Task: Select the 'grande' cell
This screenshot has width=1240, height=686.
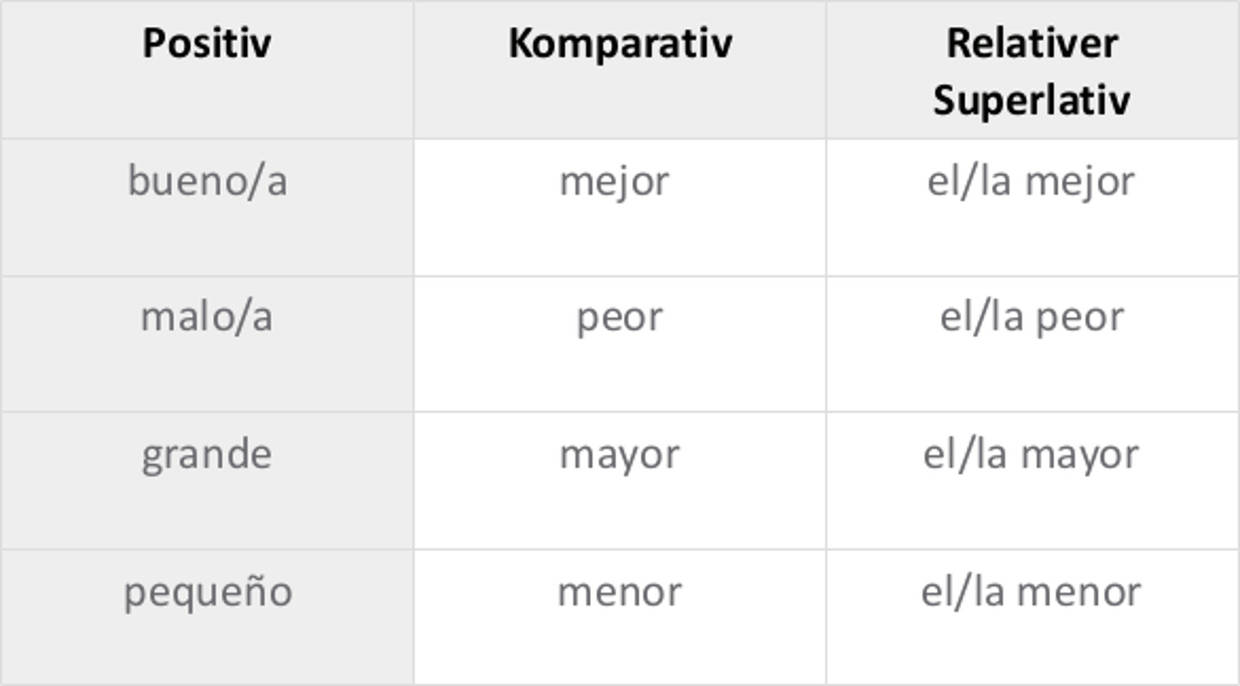Action: point(206,456)
